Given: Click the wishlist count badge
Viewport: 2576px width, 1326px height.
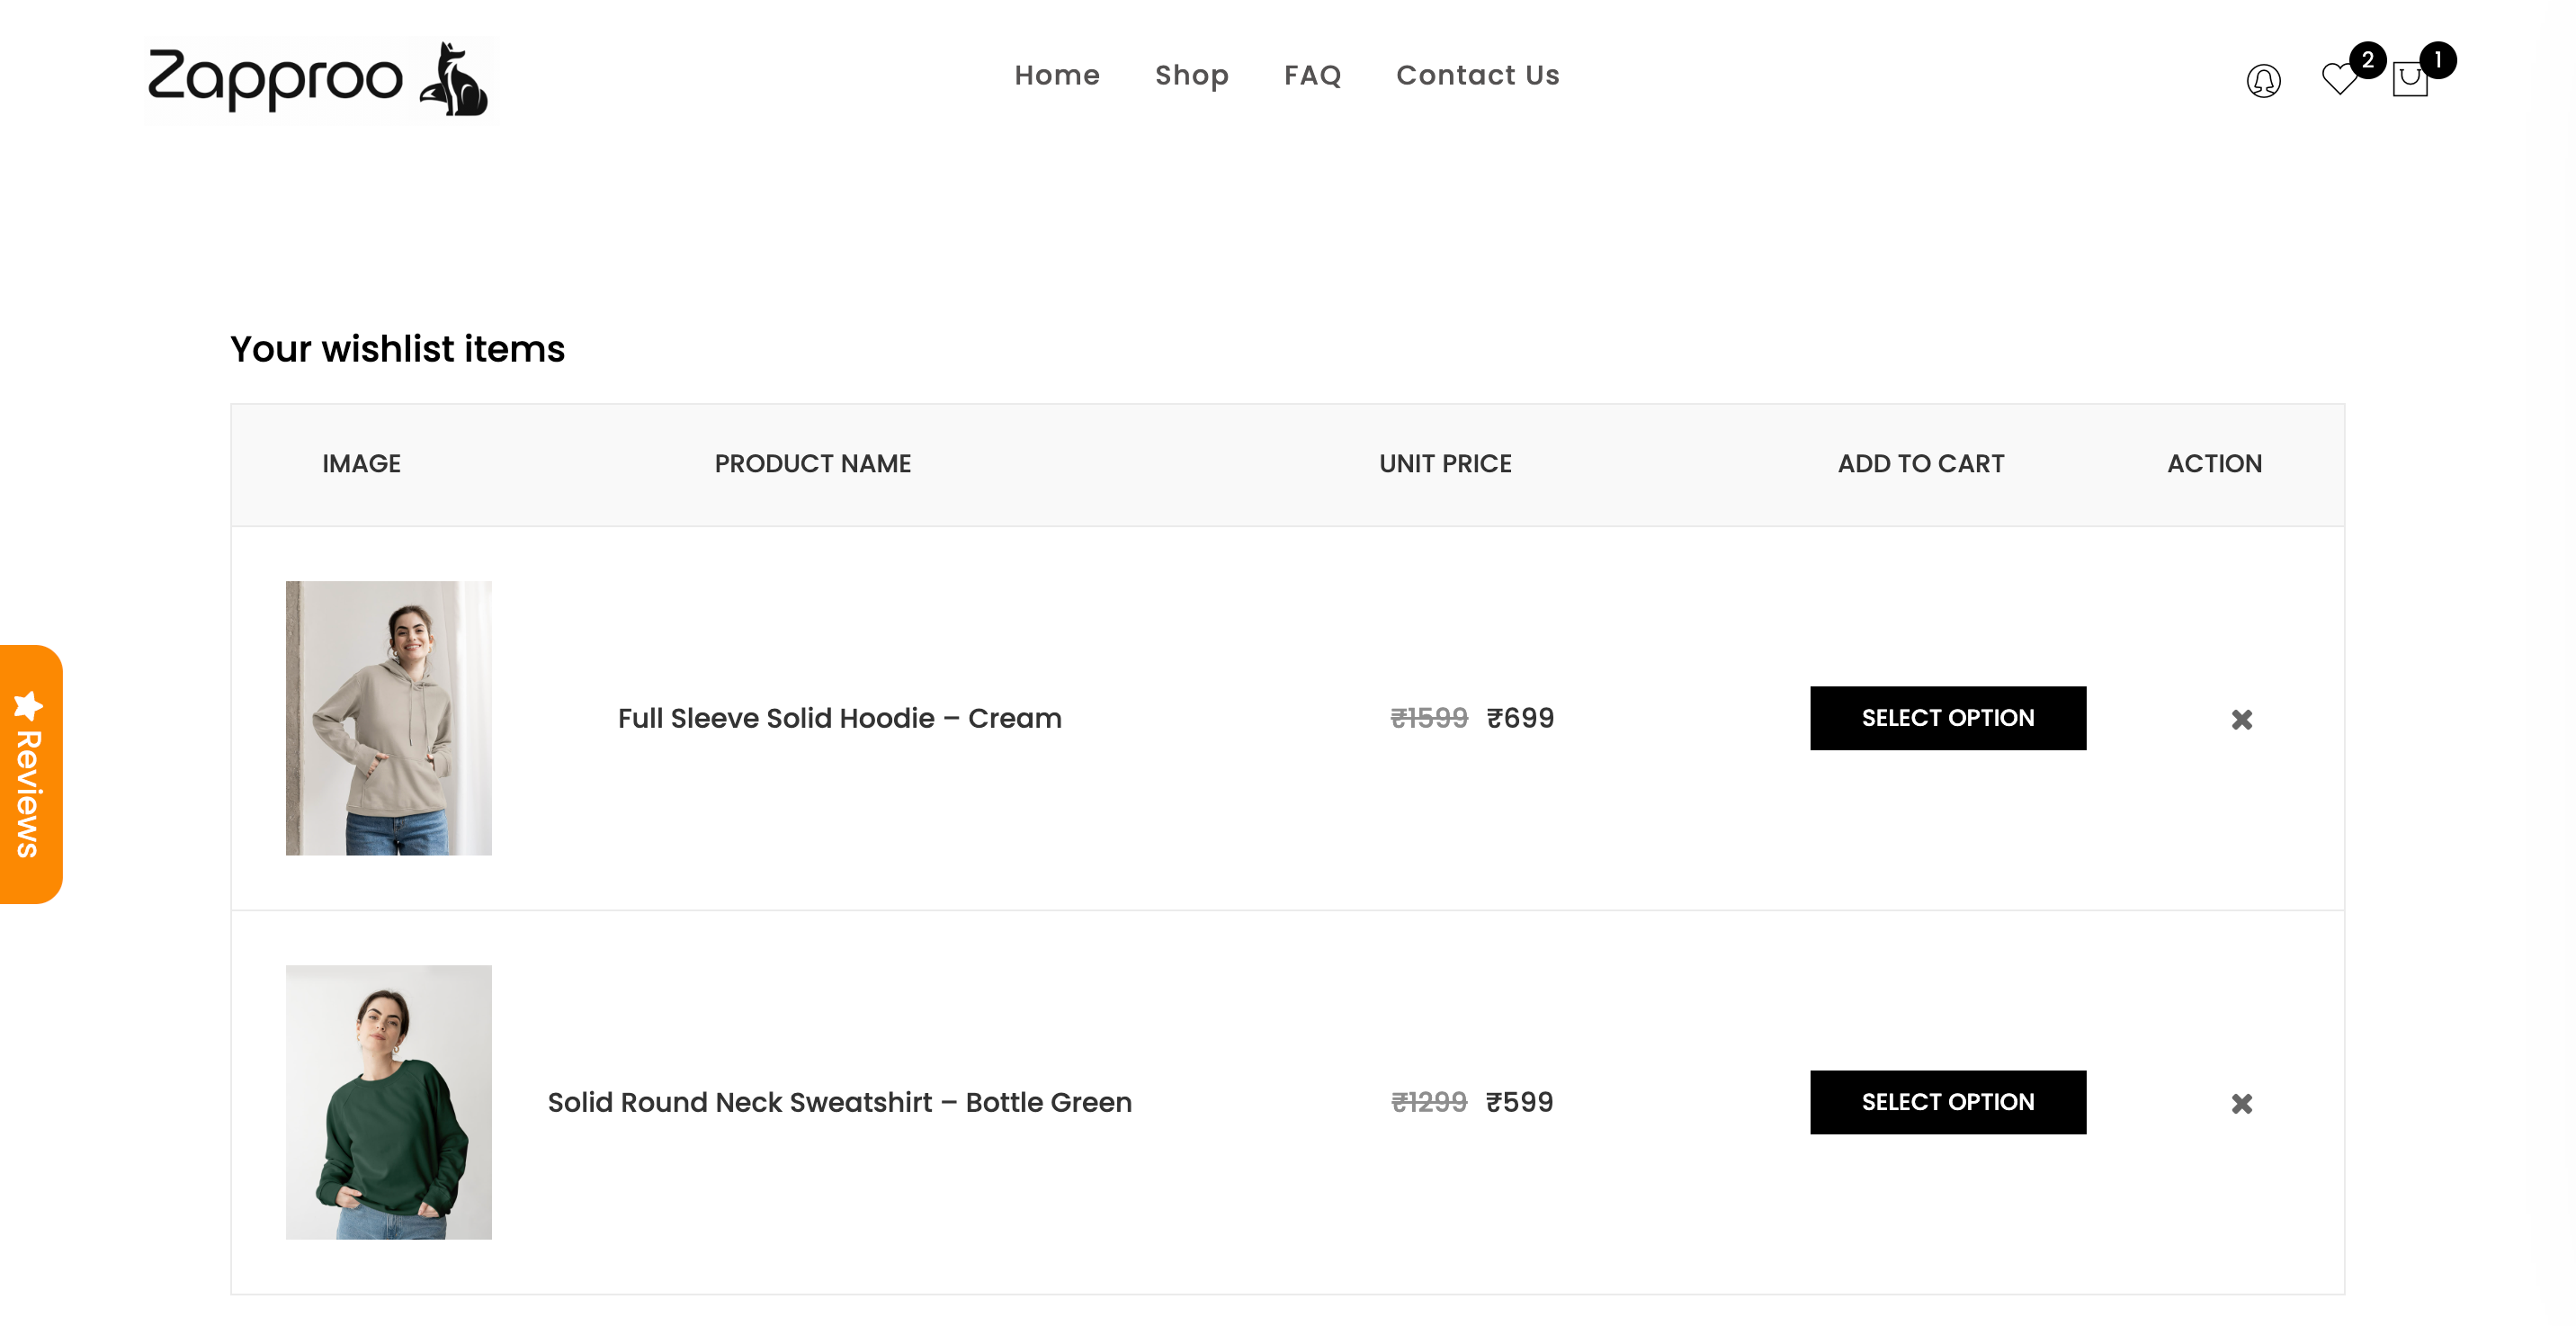Looking at the screenshot, I should pos(2367,60).
